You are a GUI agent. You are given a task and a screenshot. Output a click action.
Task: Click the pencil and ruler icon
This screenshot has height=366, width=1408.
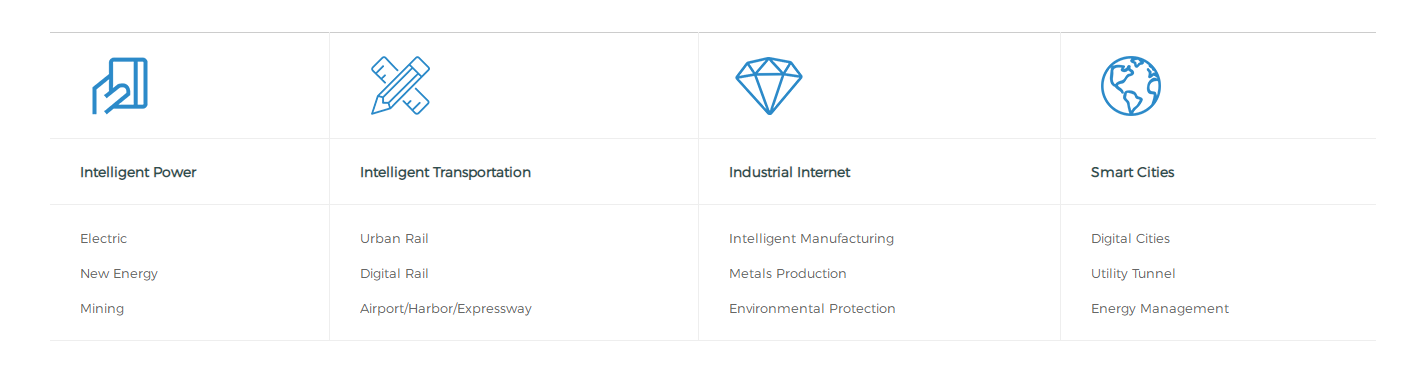click(x=400, y=85)
